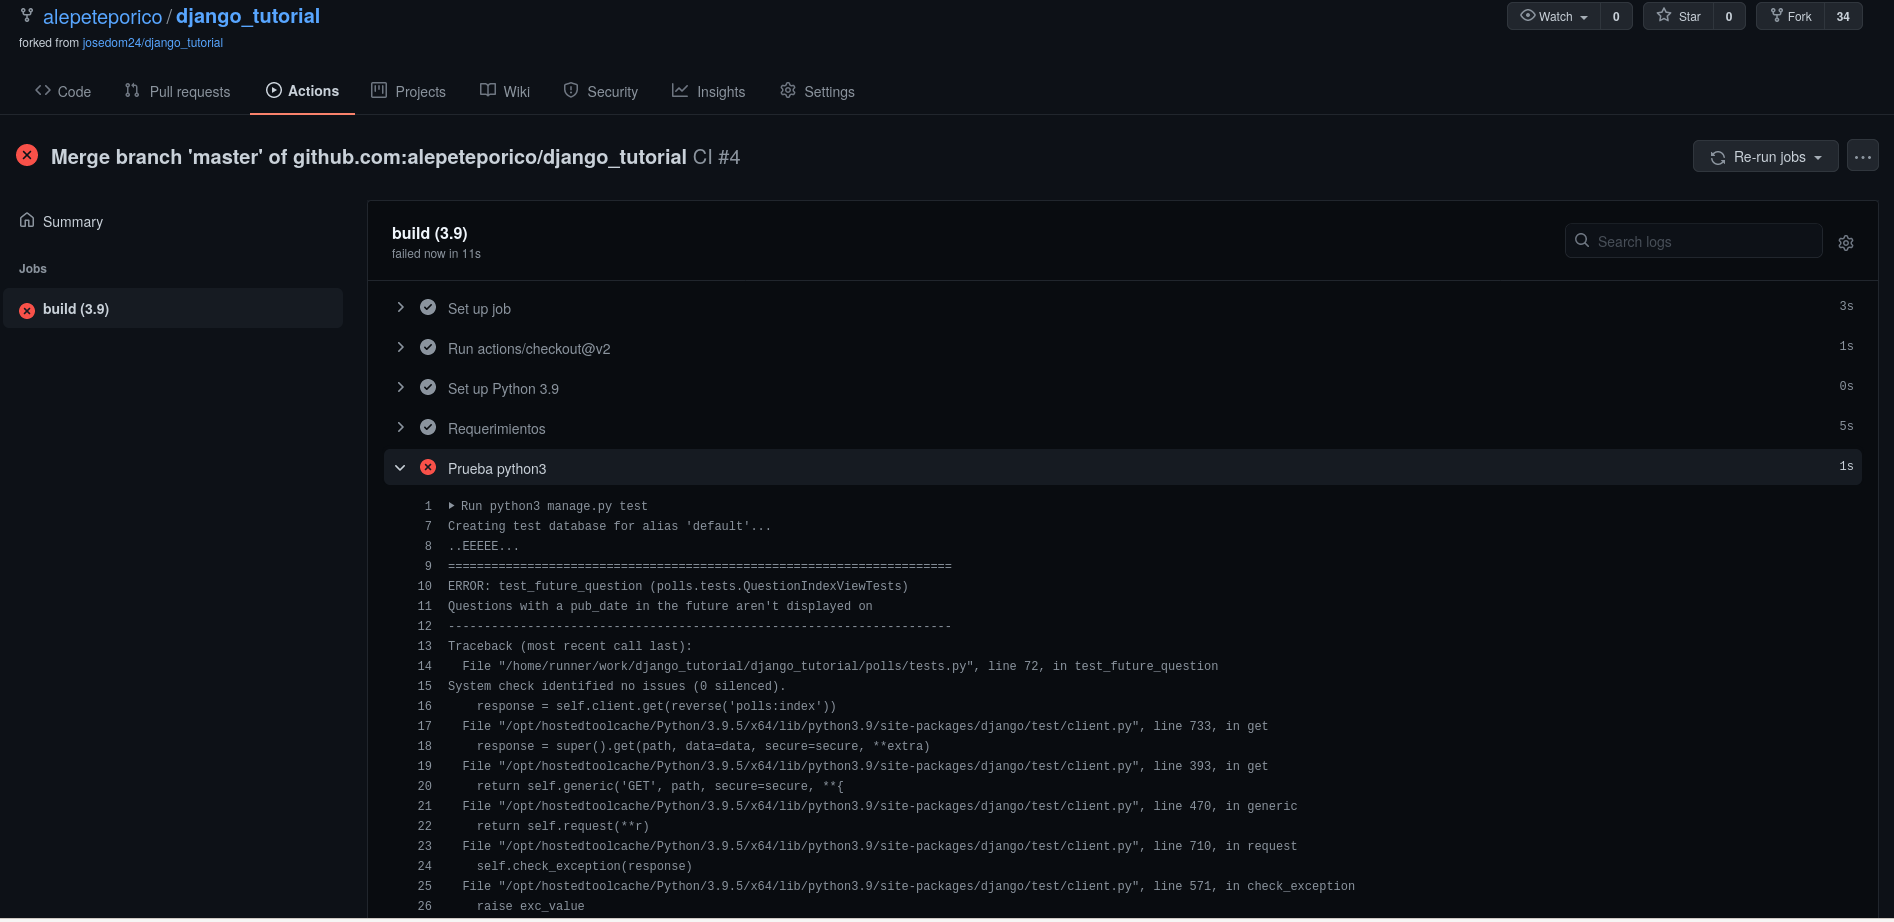Open the Re-run jobs dropdown

click(x=1765, y=157)
